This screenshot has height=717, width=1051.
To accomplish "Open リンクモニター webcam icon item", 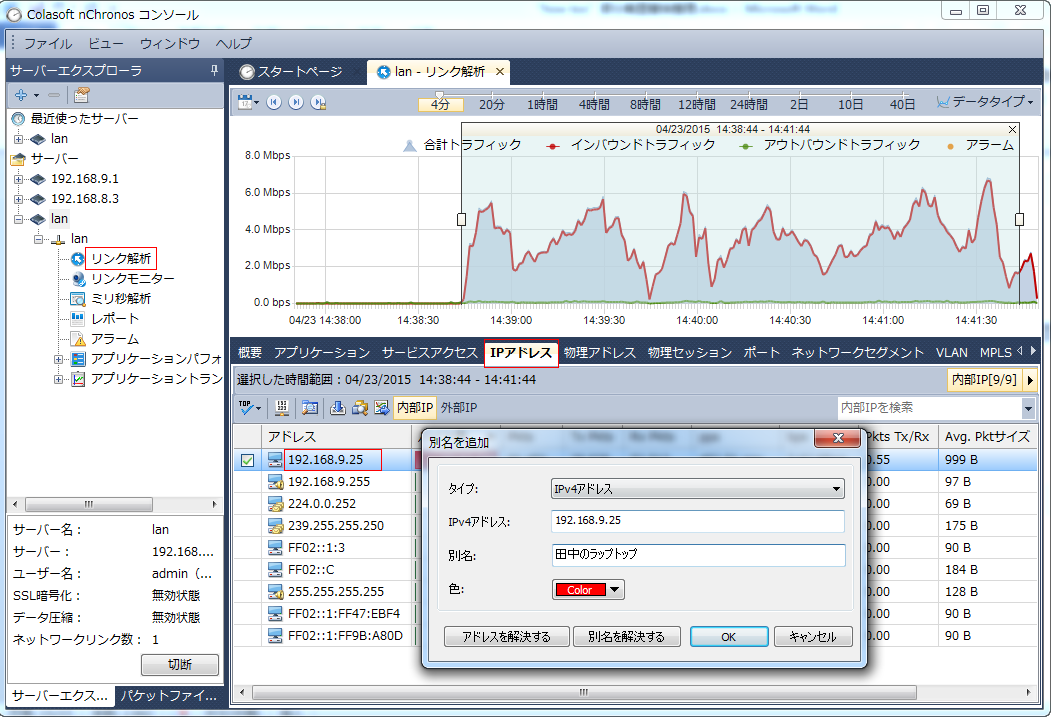I will [x=78, y=279].
